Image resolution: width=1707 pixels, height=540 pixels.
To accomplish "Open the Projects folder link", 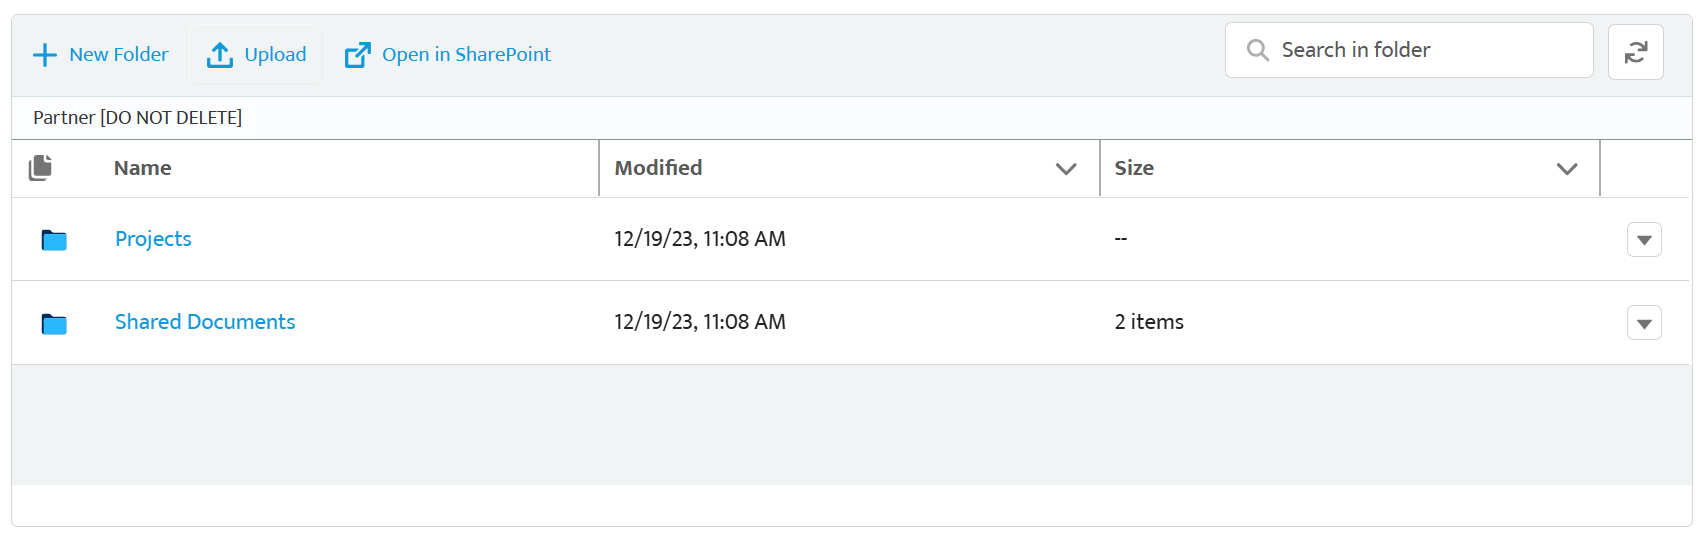I will tap(153, 239).
